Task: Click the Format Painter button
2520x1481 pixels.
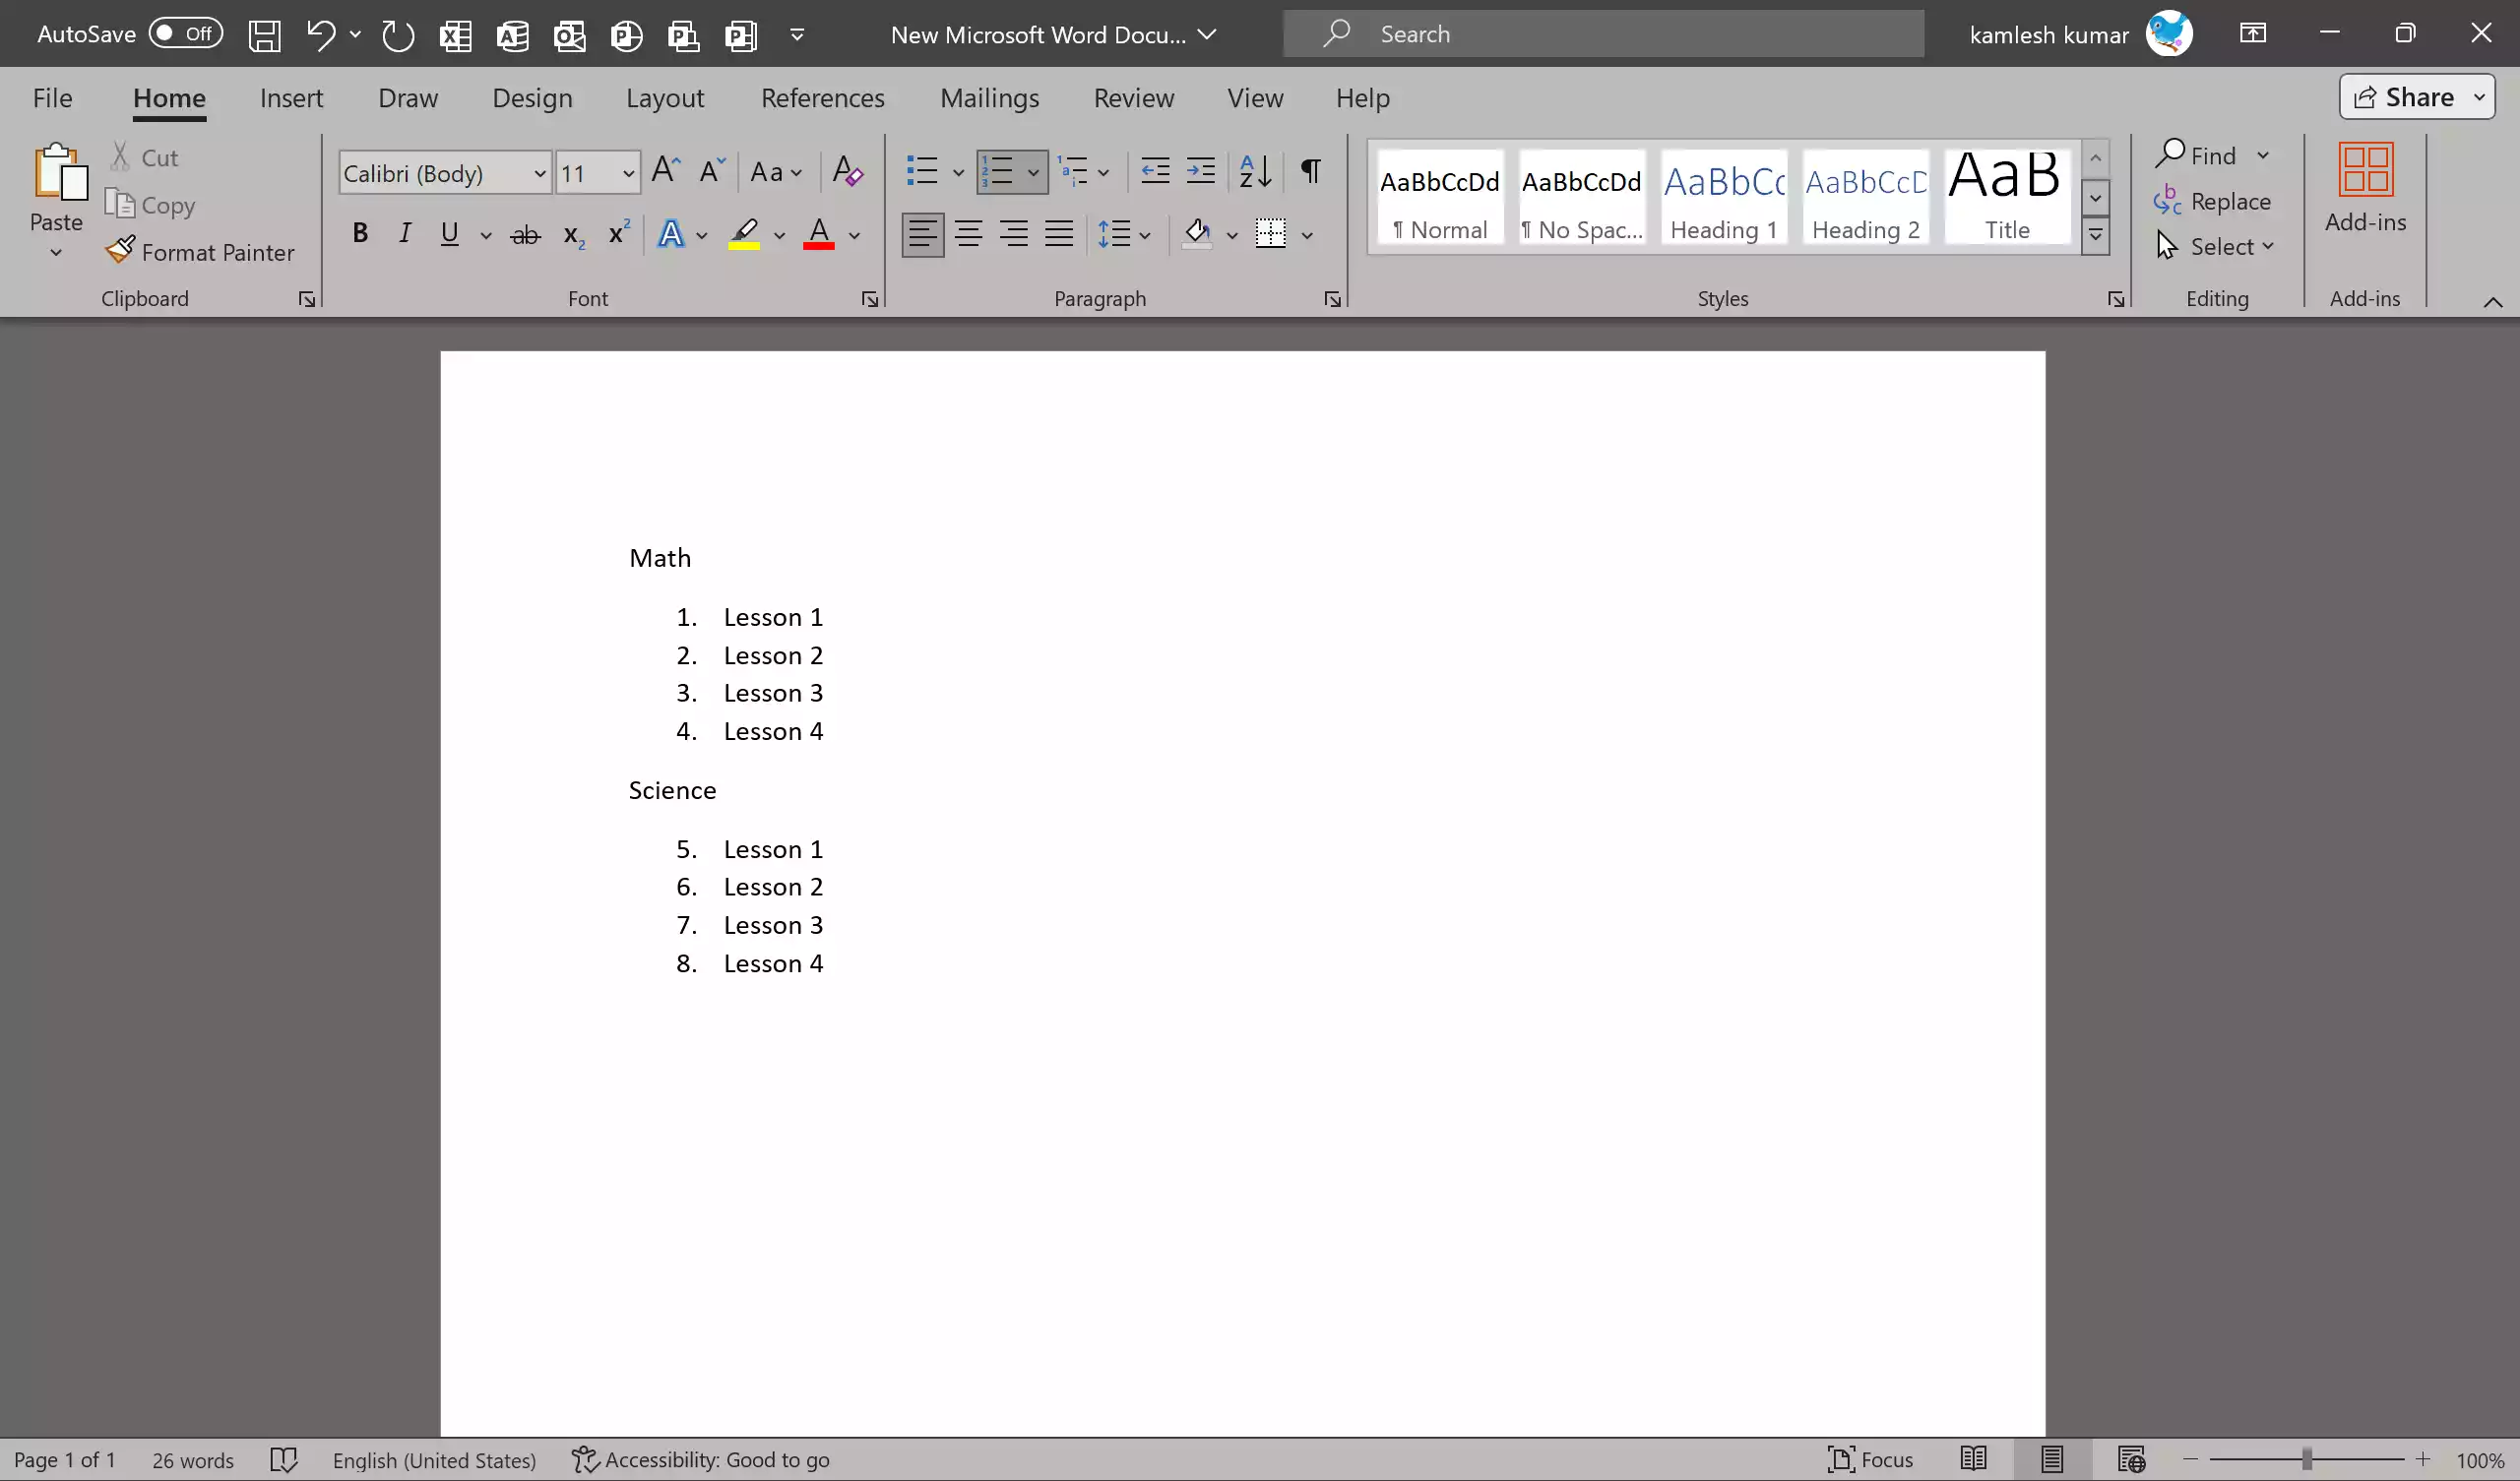Action: click(201, 252)
